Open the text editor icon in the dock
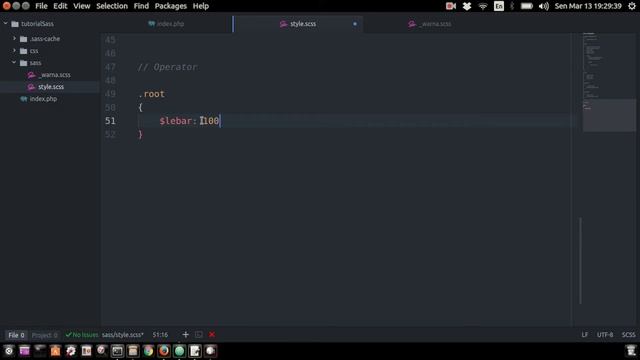640x360 pixels. click(x=195, y=351)
